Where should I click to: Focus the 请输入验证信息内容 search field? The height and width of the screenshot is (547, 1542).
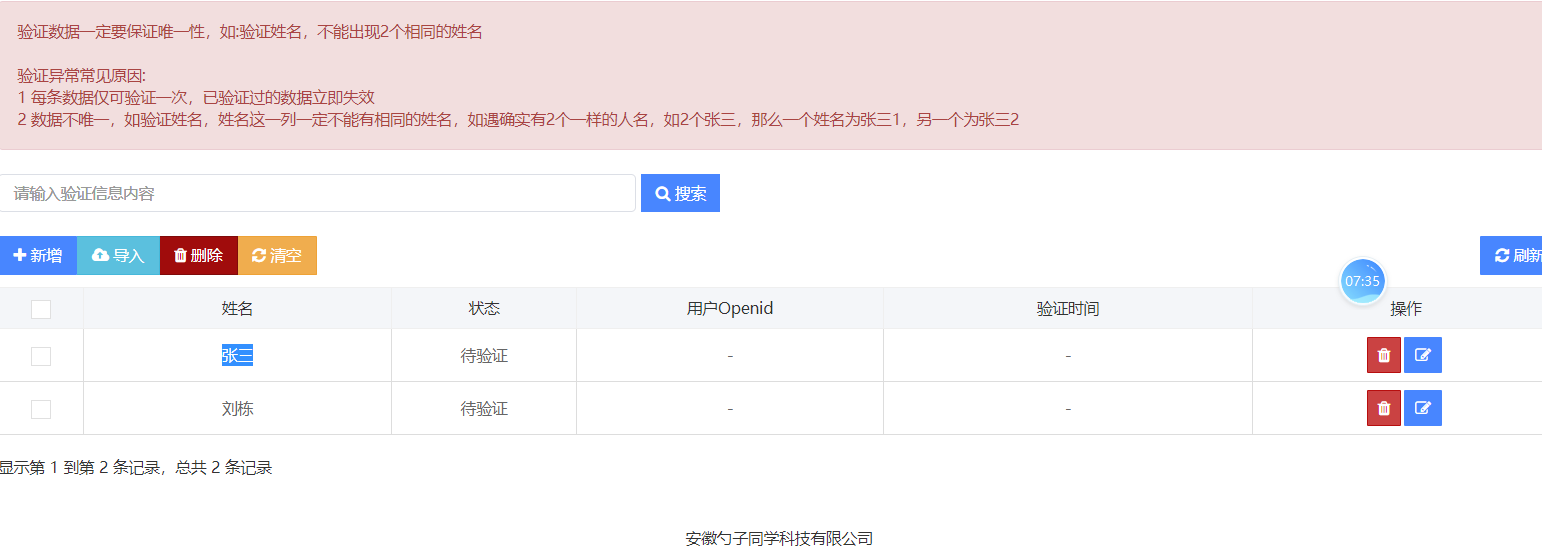coord(317,193)
